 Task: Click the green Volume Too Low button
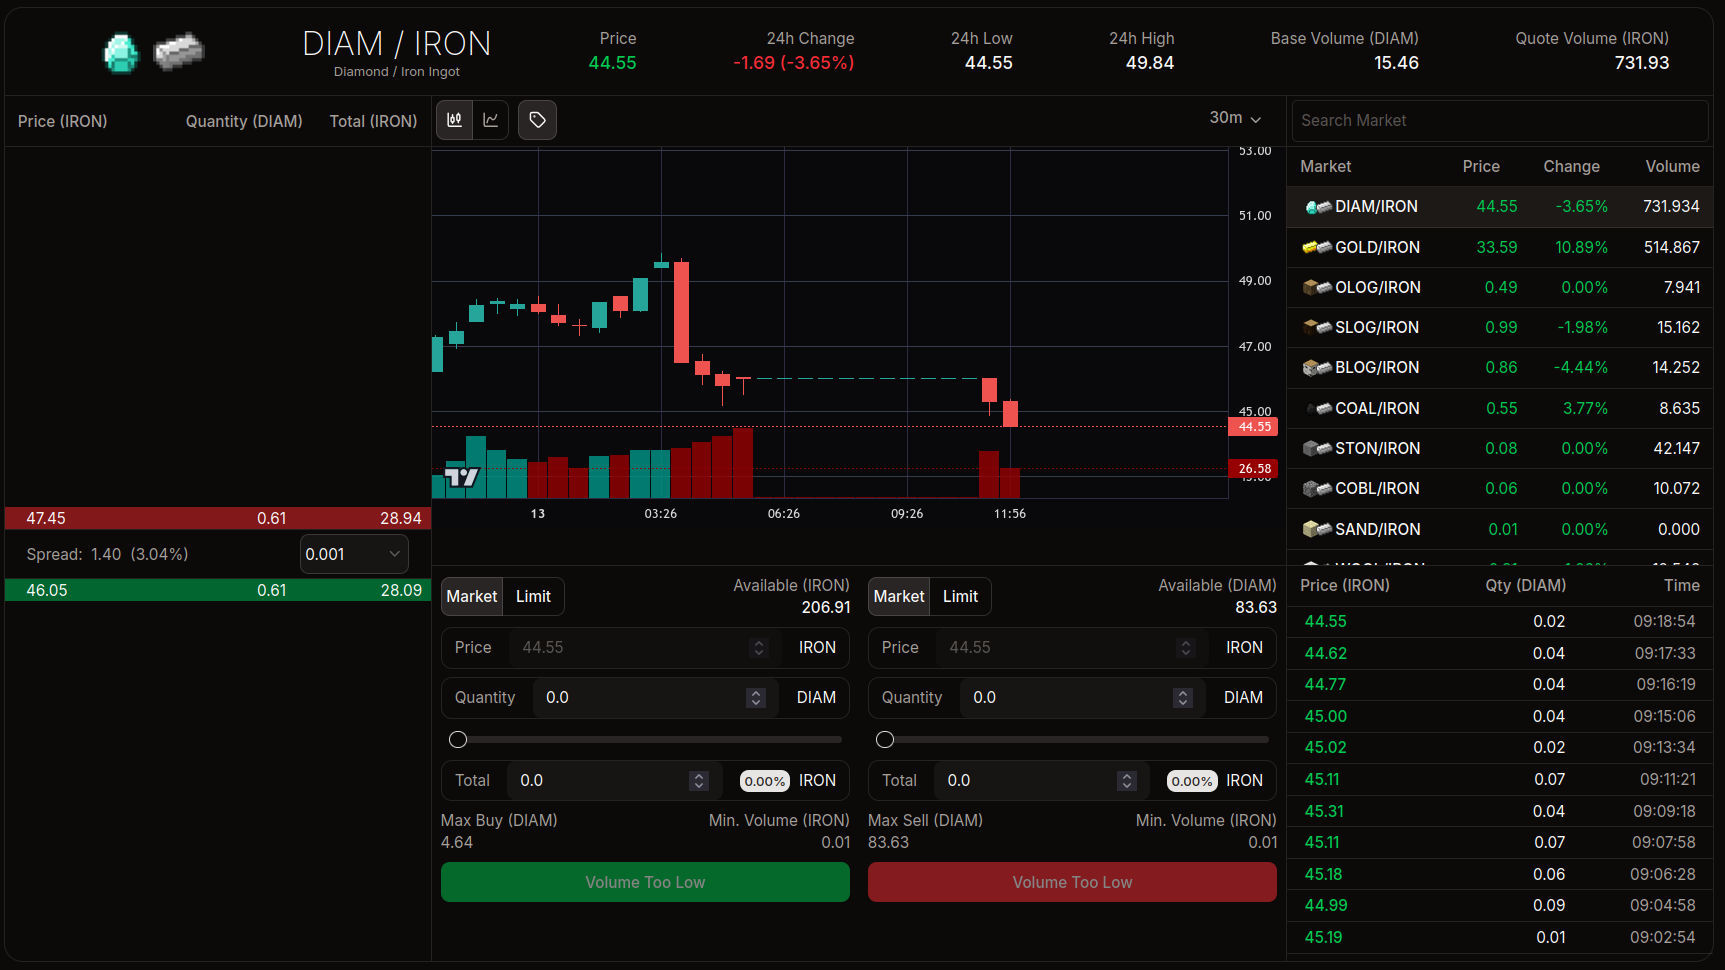click(645, 882)
